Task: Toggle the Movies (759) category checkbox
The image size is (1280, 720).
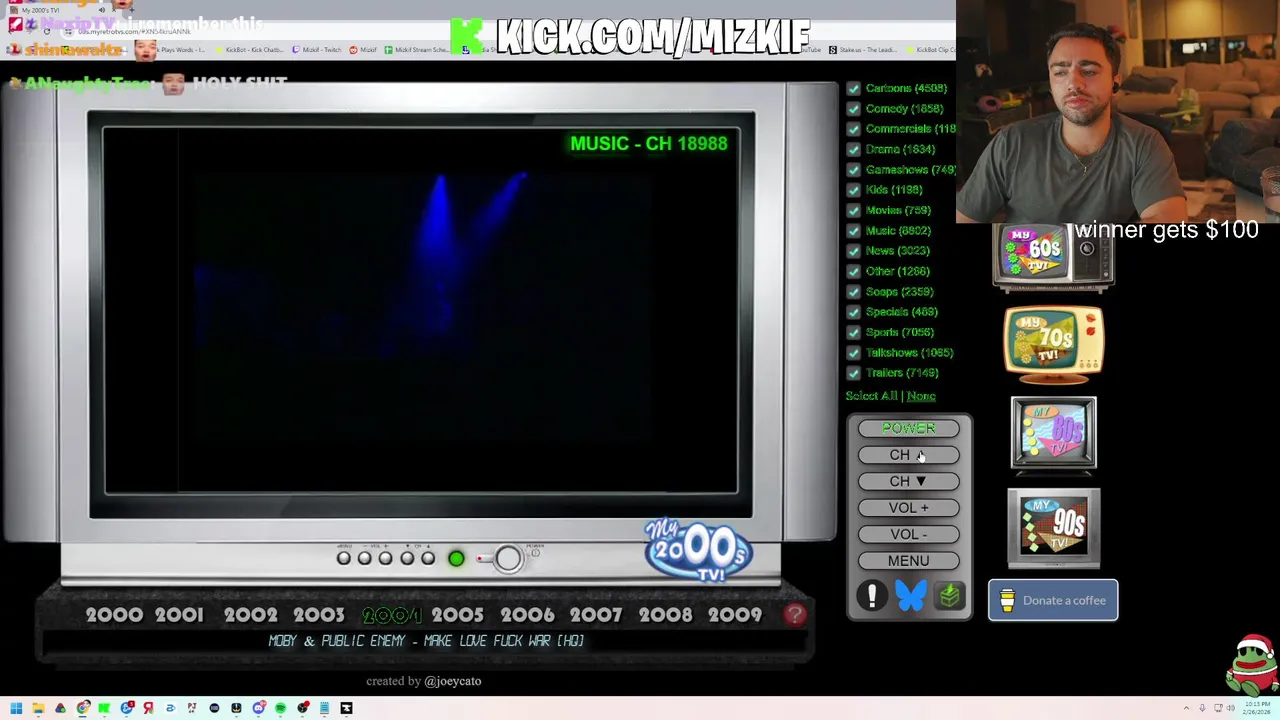Action: coord(853,210)
